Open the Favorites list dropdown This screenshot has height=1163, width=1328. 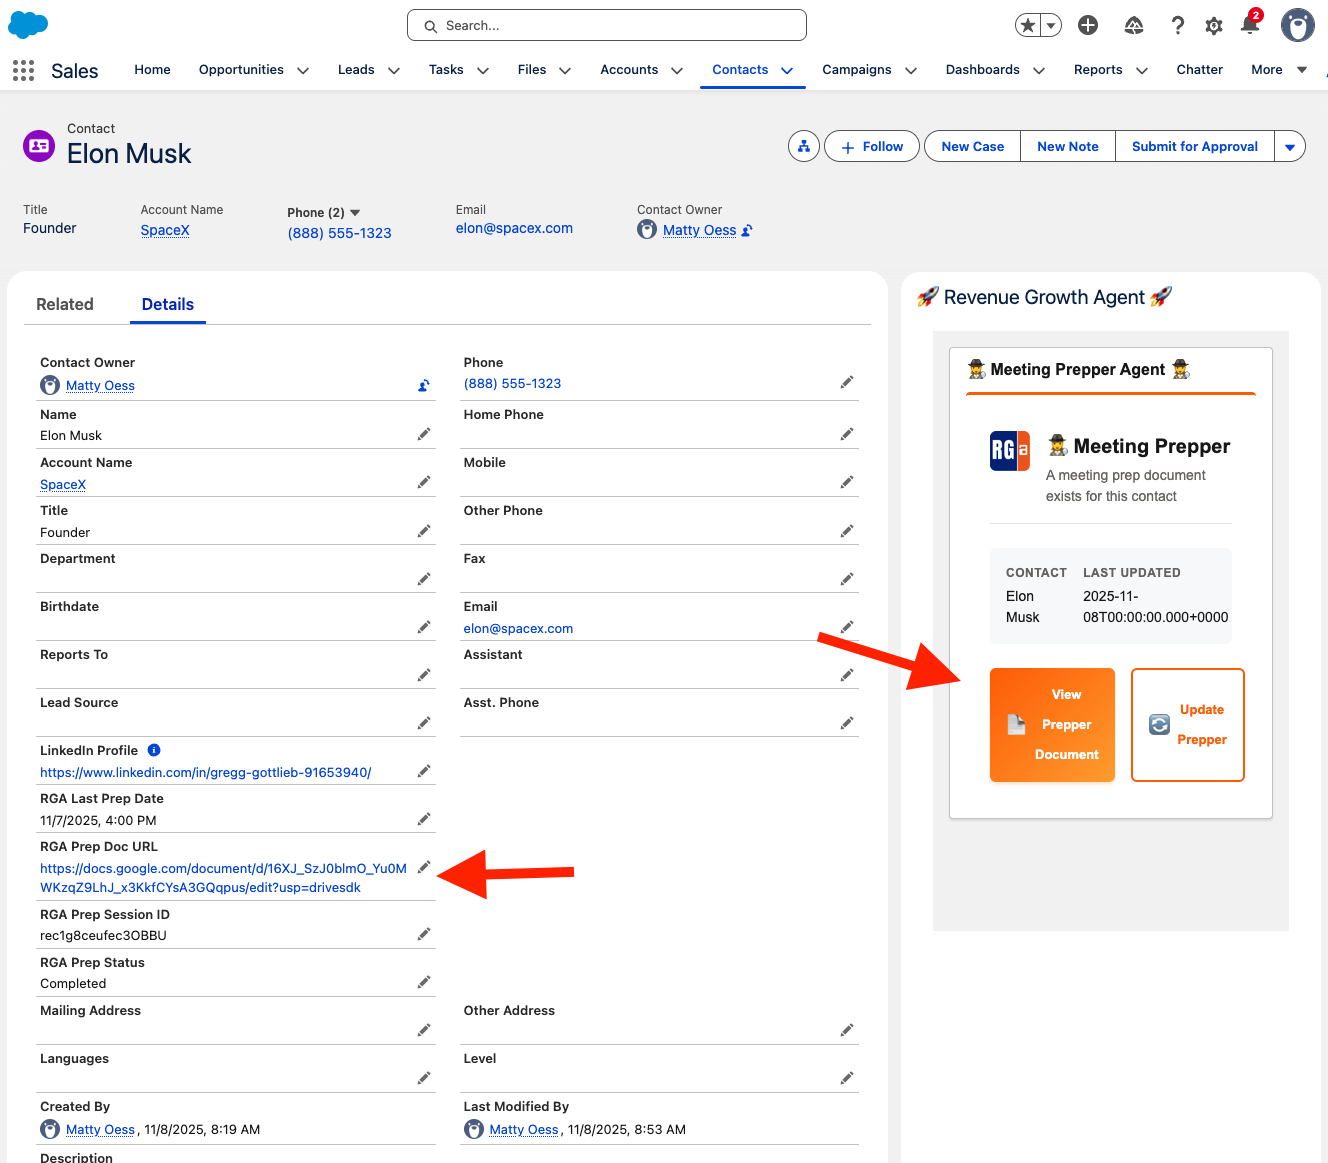point(1051,26)
